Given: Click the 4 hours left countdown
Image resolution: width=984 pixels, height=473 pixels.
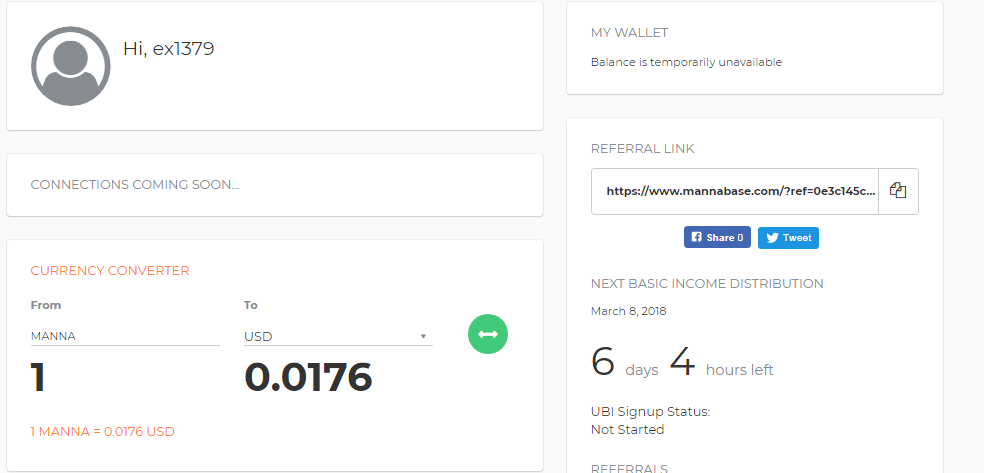Looking at the screenshot, I should pyautogui.click(x=722, y=363).
